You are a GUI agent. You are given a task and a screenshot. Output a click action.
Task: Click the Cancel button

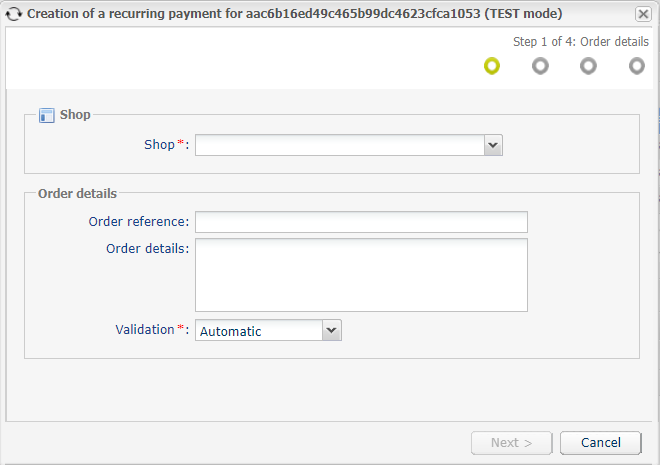(x=601, y=443)
